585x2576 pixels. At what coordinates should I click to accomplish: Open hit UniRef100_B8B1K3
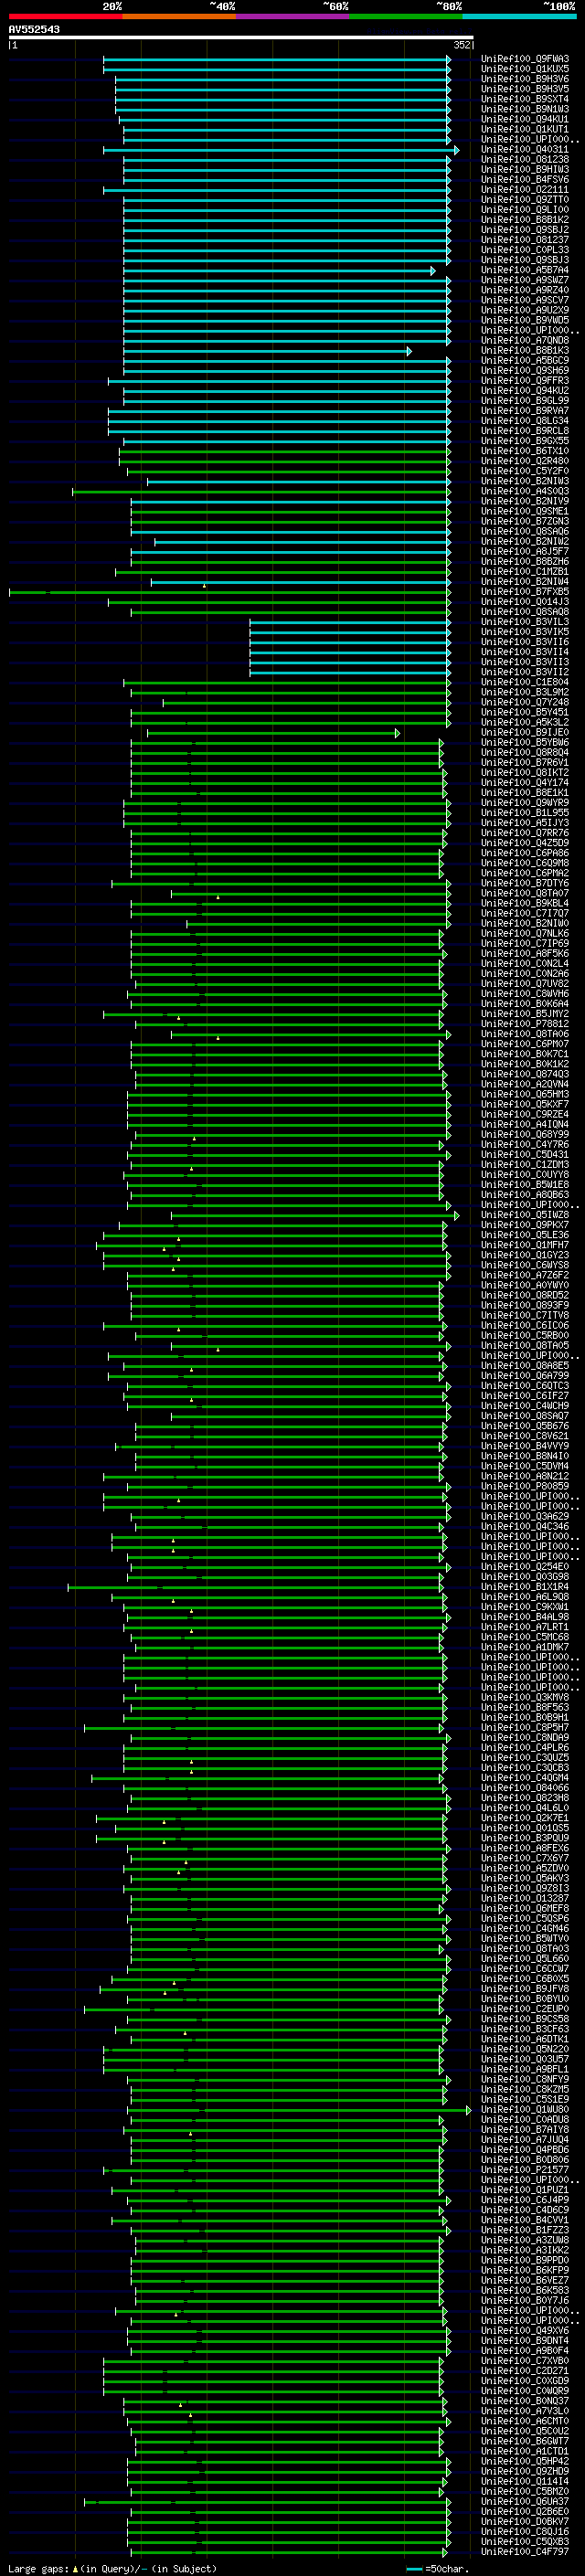pyautogui.click(x=525, y=351)
